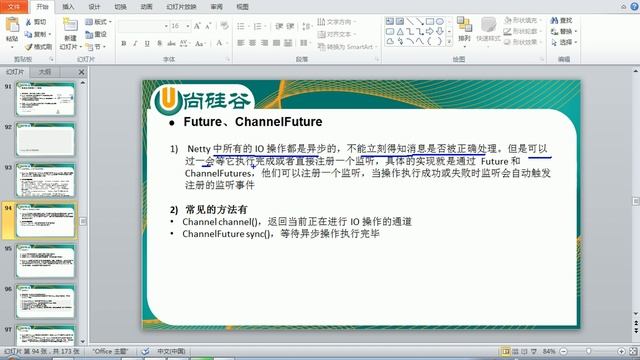Toggle strikethrough (abc) formatting

click(x=171, y=43)
